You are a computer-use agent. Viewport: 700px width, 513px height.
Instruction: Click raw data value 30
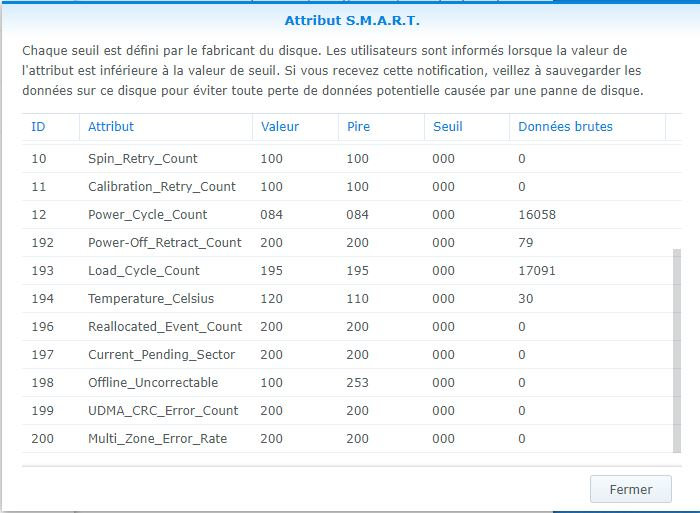525,299
